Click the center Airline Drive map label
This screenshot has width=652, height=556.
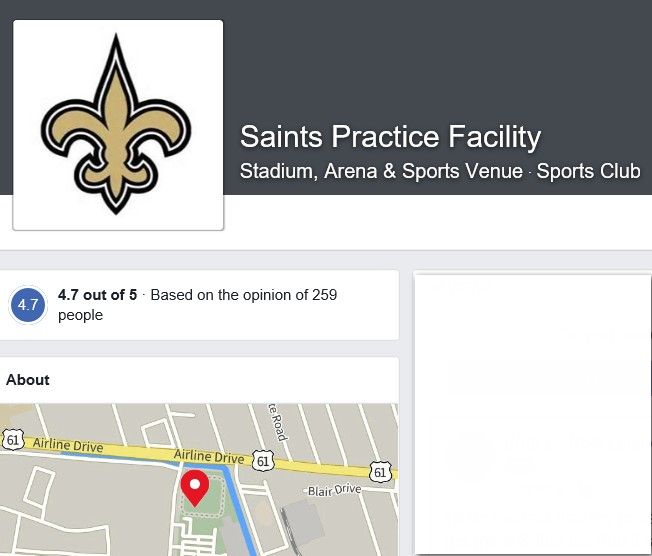pyautogui.click(x=209, y=456)
